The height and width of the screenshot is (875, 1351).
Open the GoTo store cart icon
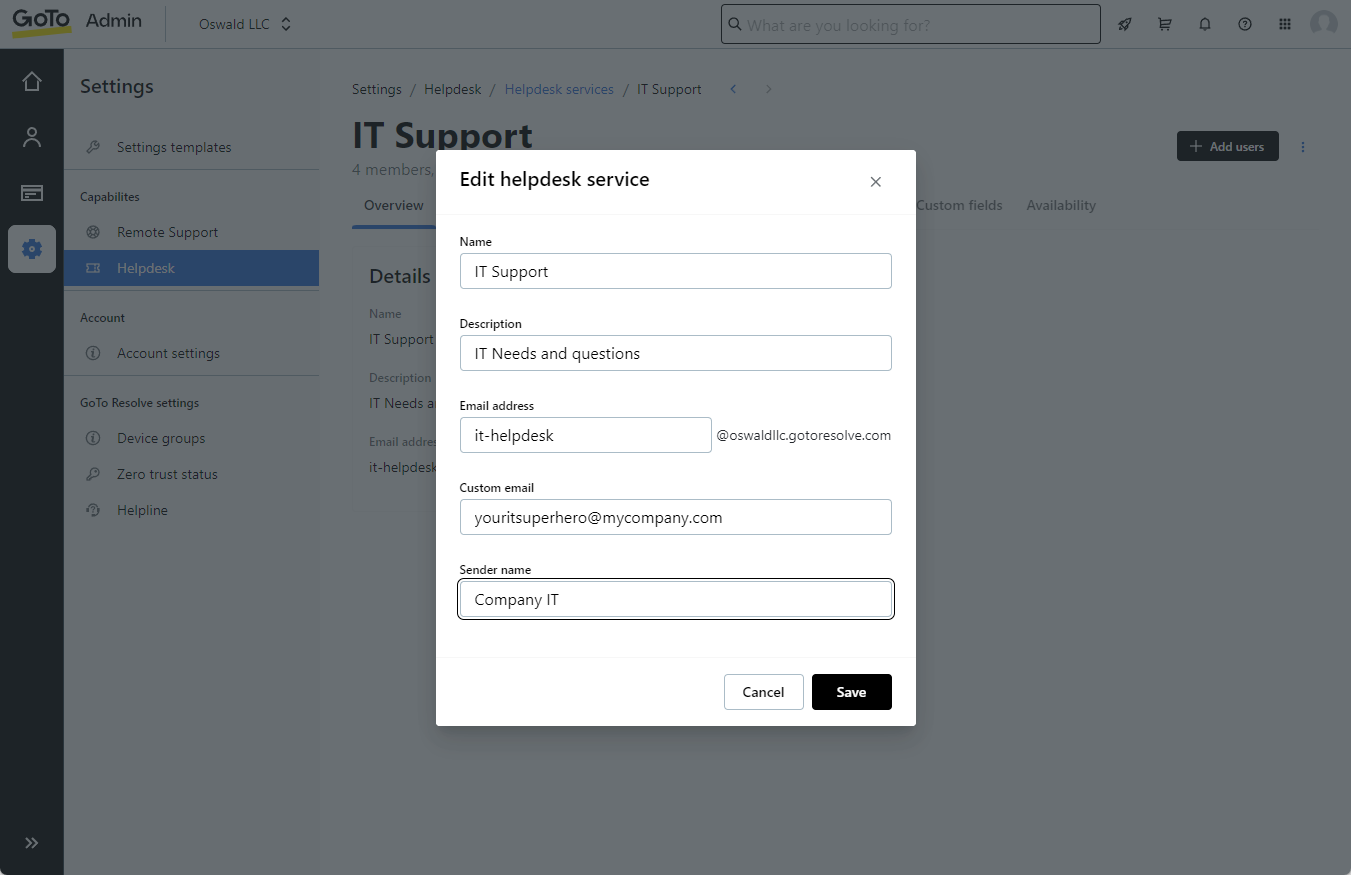(1164, 24)
